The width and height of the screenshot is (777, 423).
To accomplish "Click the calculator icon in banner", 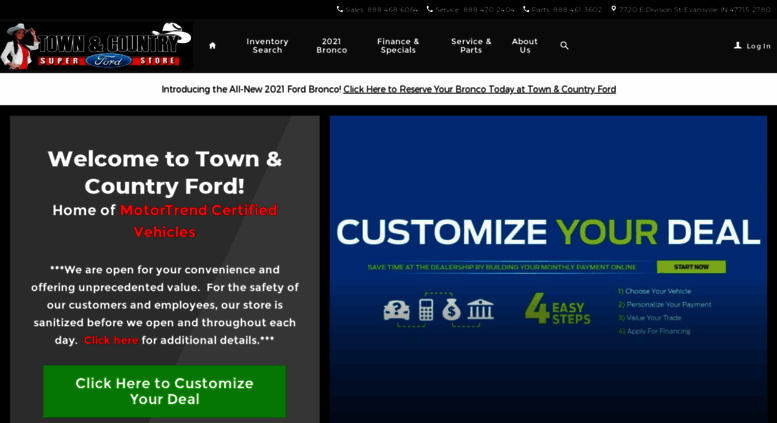I will 426,310.
